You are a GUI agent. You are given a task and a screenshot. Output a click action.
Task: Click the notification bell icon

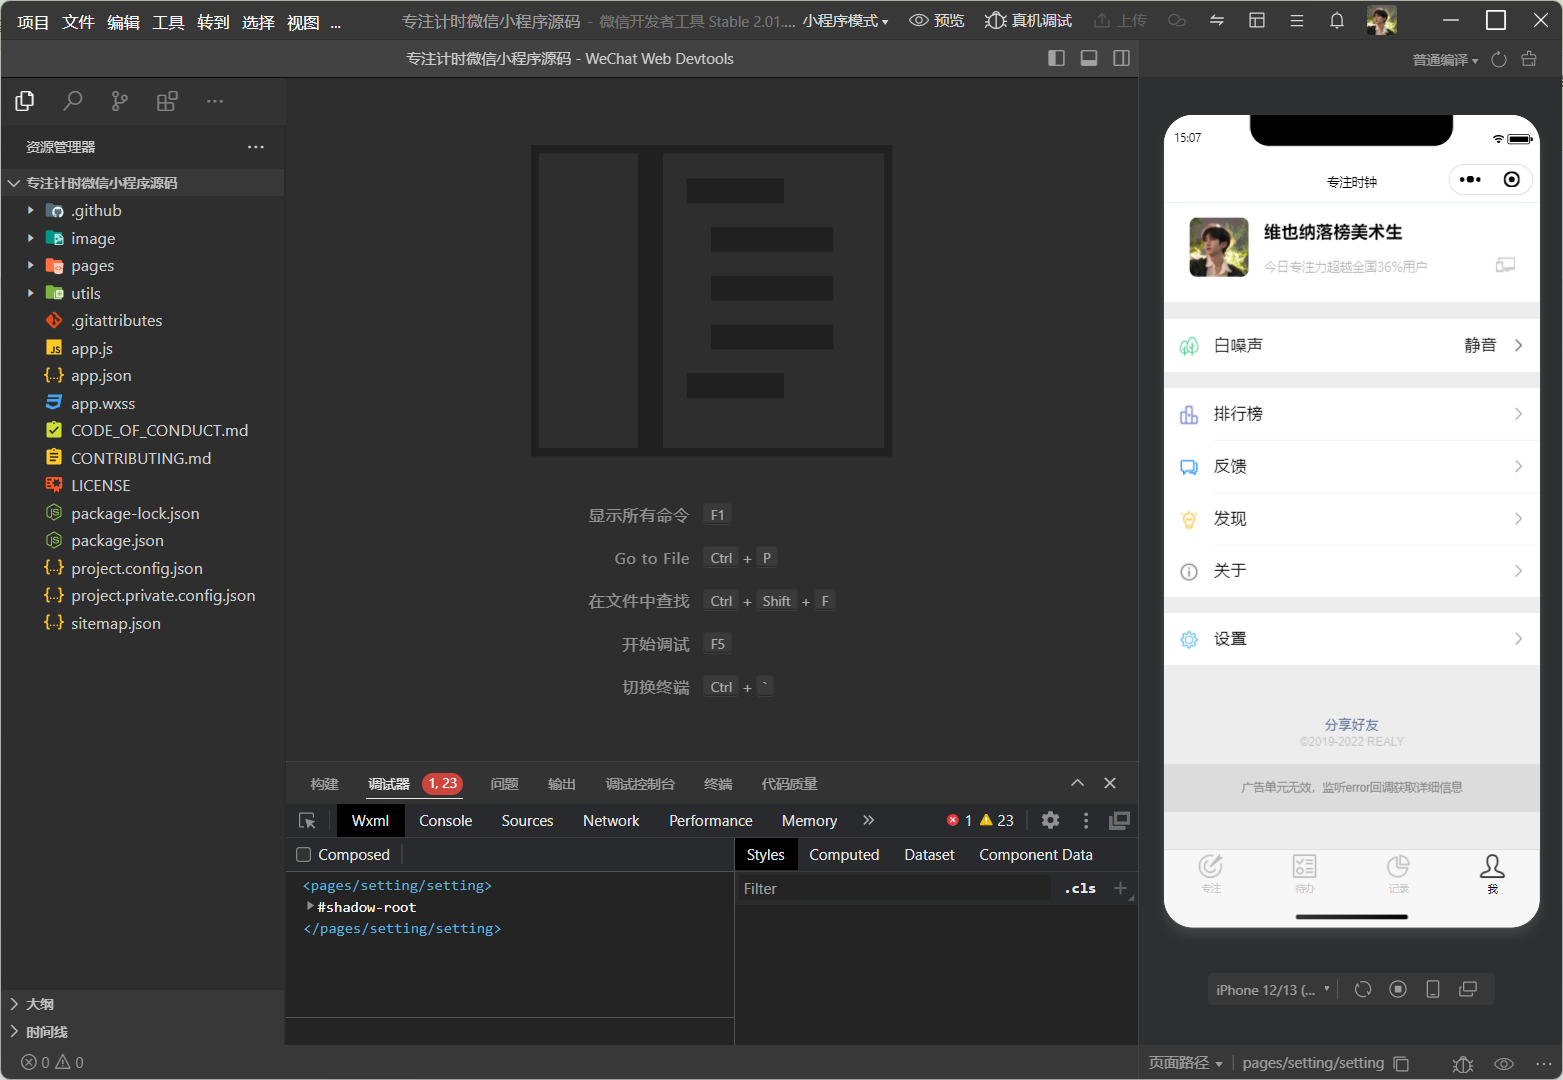click(1337, 21)
